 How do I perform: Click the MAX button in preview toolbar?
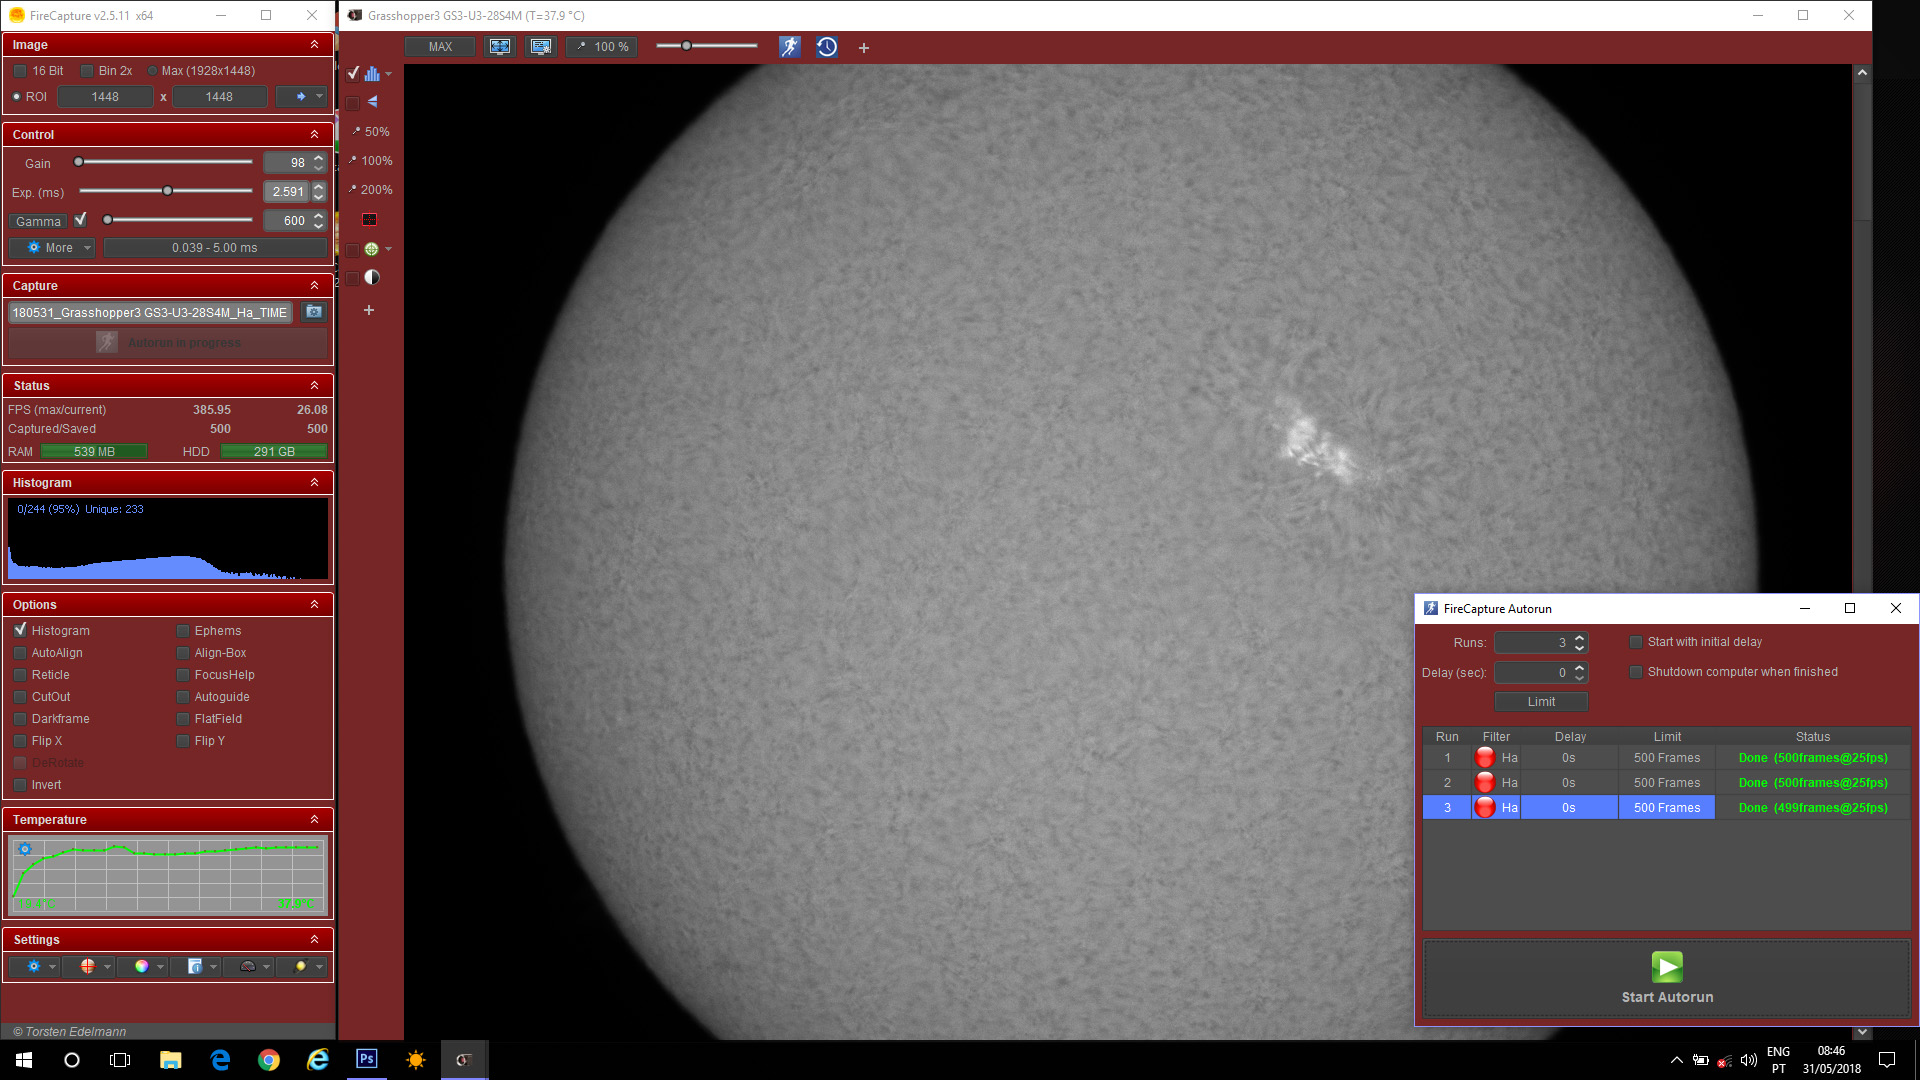tap(440, 47)
